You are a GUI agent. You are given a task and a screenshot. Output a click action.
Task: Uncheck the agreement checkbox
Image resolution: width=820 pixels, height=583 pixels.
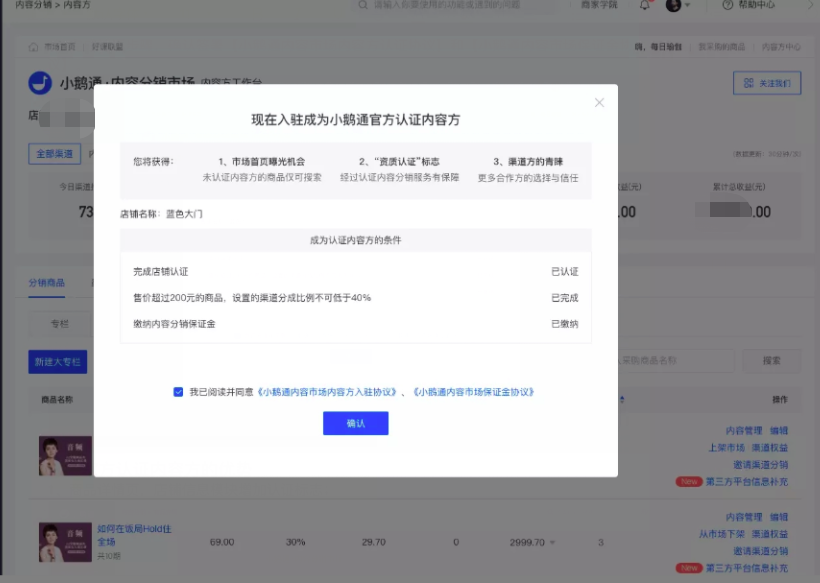click(x=178, y=392)
